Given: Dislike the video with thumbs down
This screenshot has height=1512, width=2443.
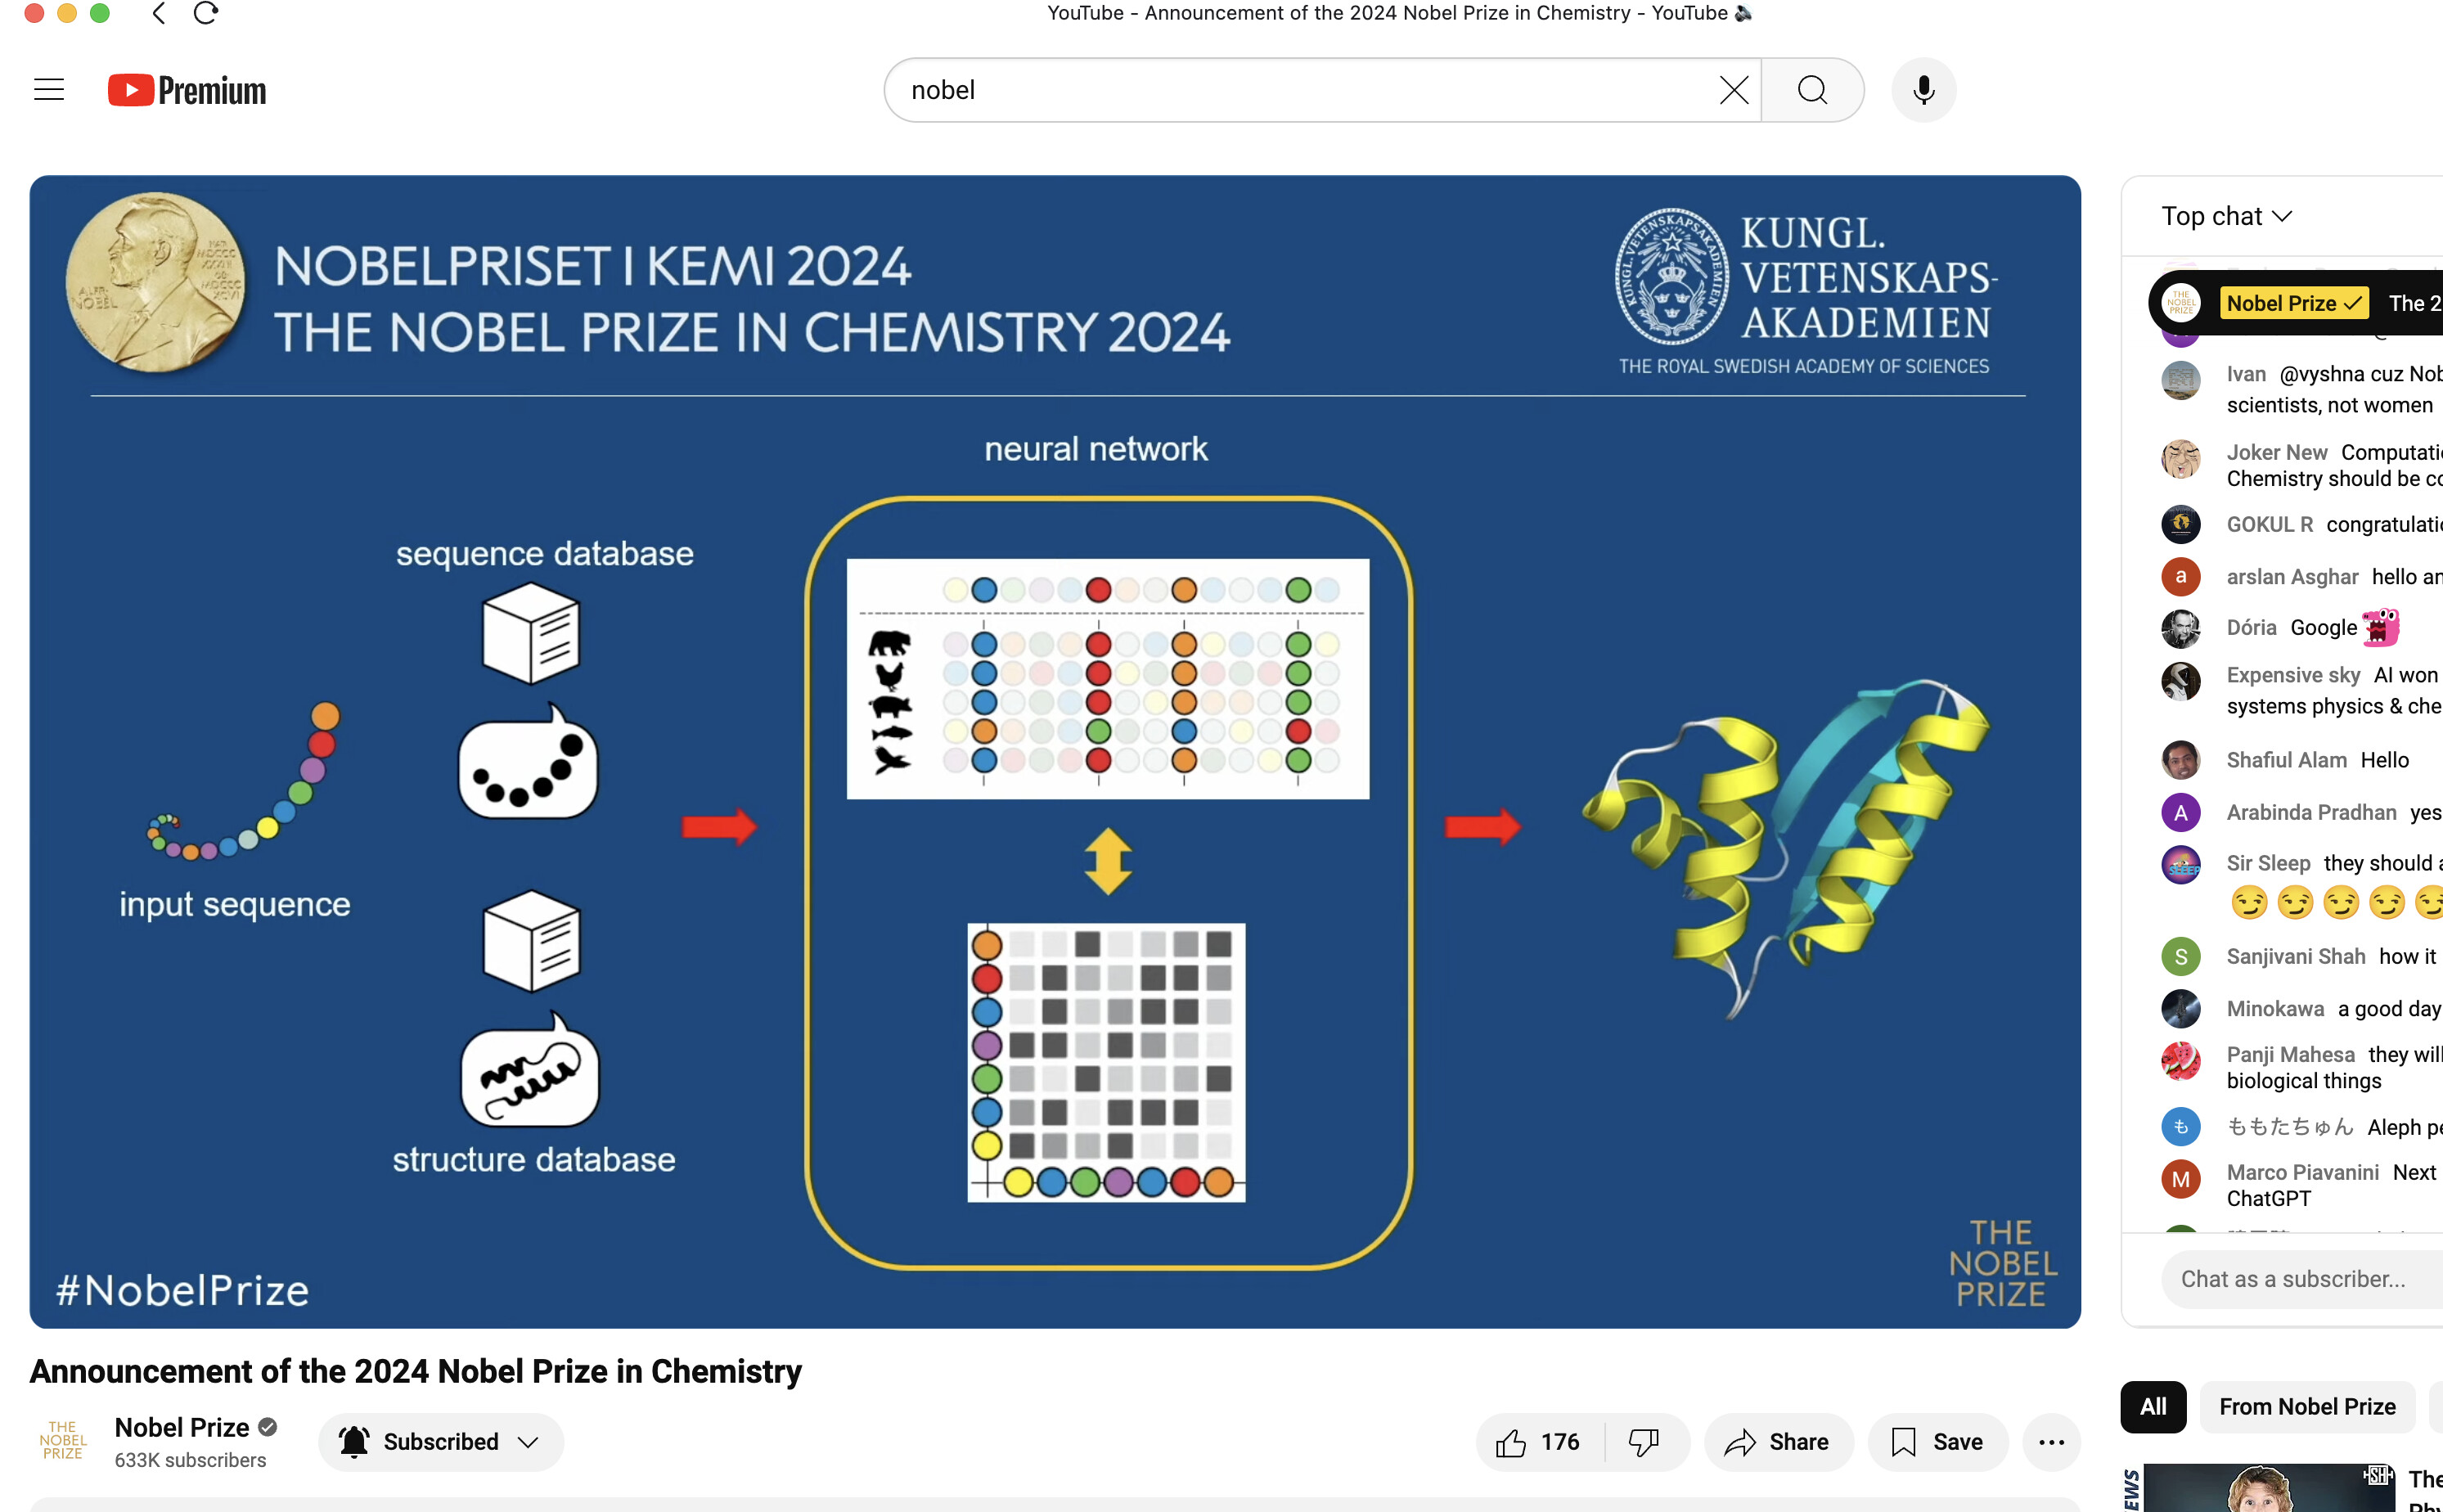Looking at the screenshot, I should point(1643,1442).
